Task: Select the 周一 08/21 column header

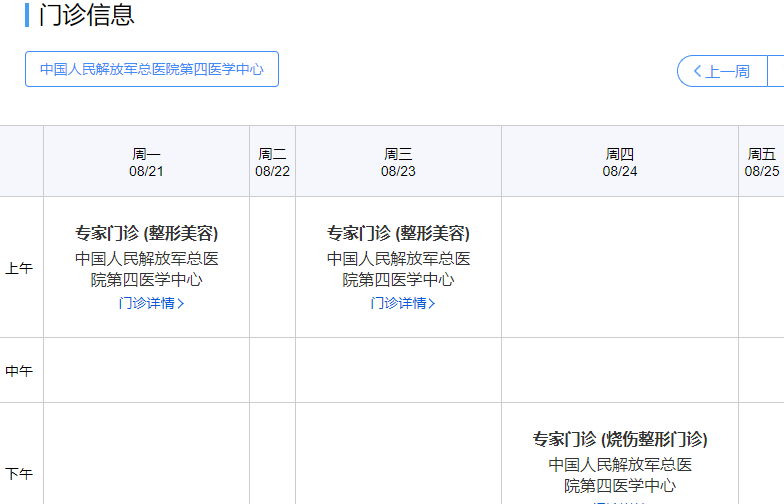Action: click(x=146, y=162)
